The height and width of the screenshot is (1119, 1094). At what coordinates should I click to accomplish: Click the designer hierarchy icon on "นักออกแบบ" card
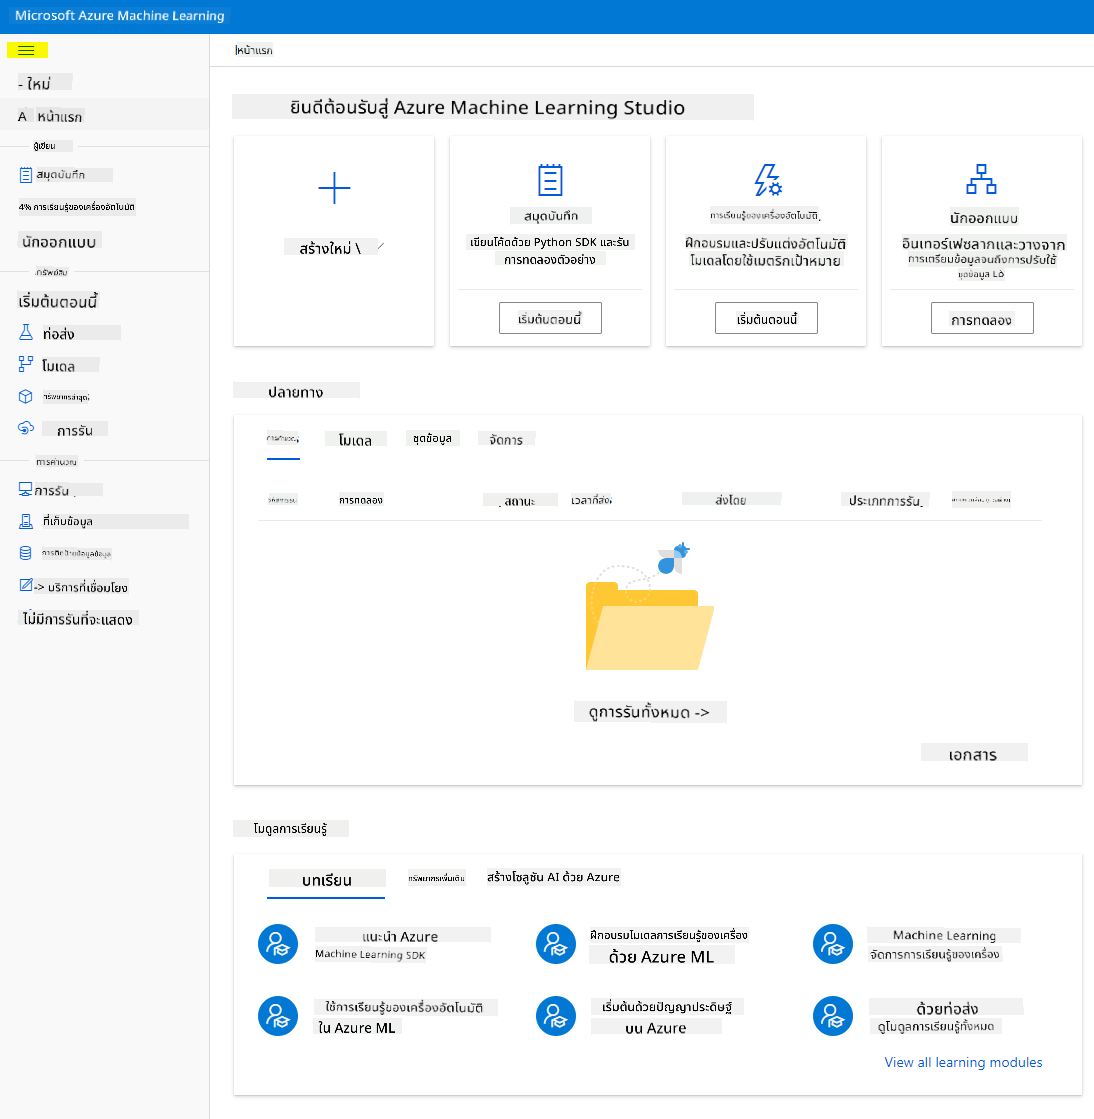click(x=981, y=179)
